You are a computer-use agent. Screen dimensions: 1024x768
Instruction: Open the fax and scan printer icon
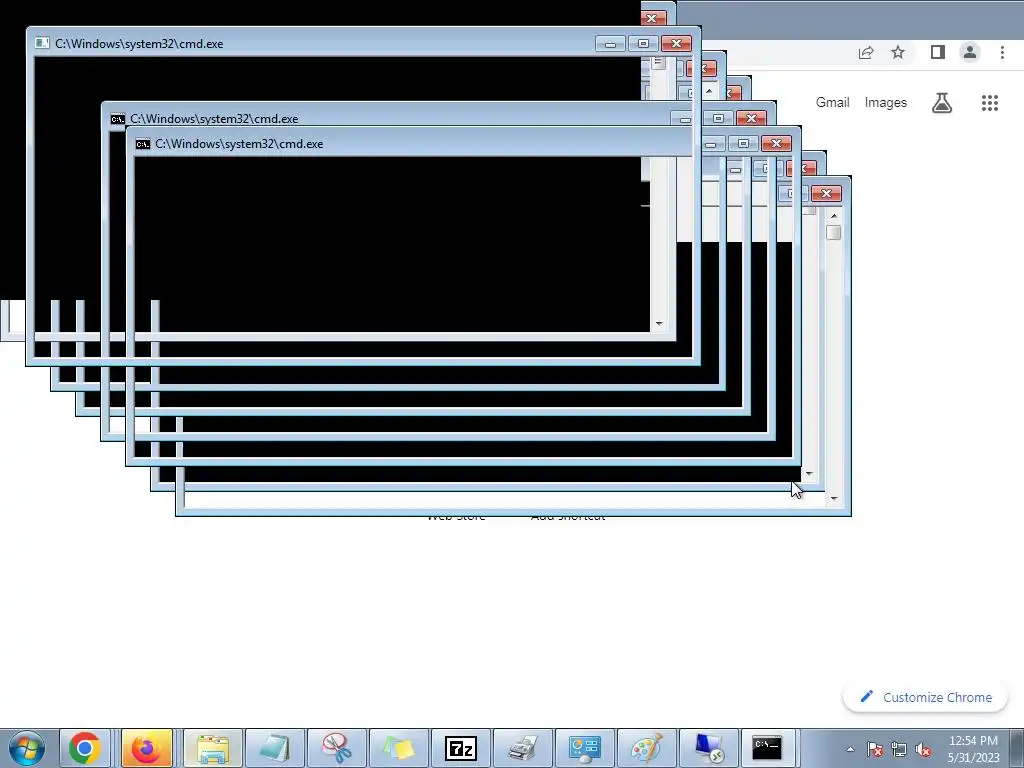click(522, 748)
